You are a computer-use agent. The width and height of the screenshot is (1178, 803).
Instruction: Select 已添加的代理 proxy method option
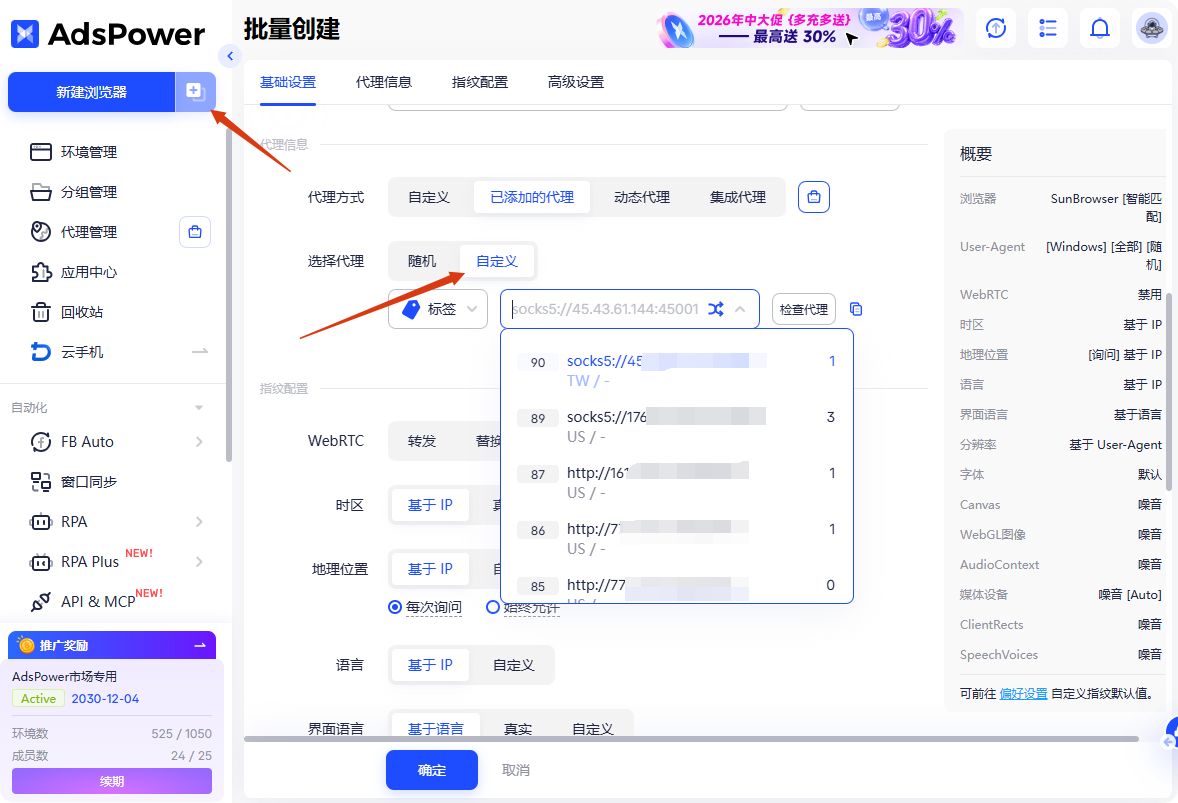coord(532,197)
